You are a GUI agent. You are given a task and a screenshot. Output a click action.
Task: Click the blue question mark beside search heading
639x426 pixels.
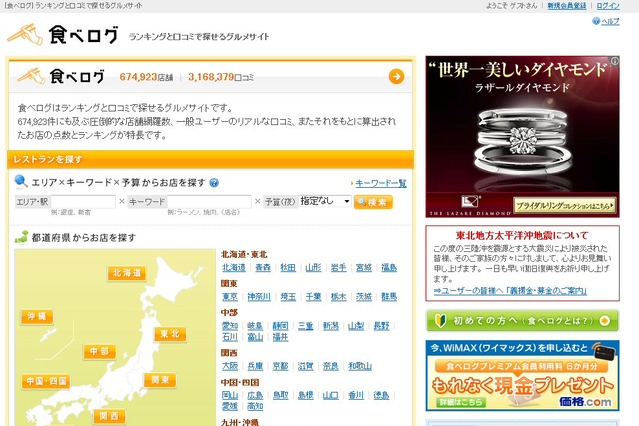(214, 183)
